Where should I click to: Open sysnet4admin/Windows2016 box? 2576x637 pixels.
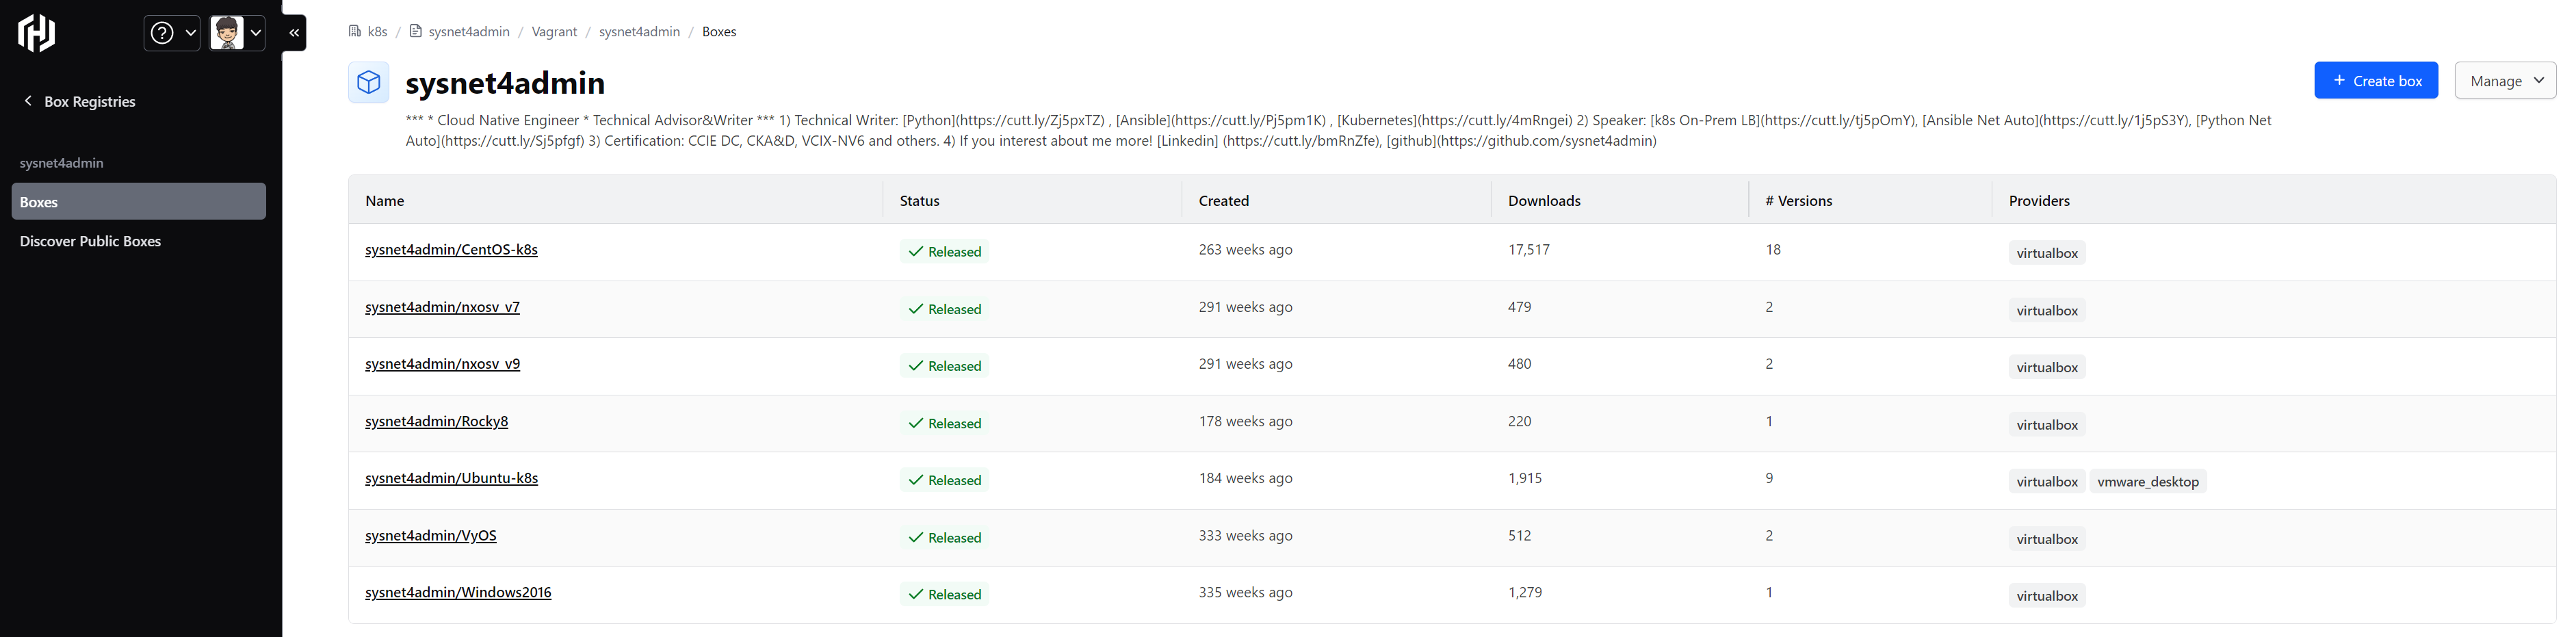pyautogui.click(x=458, y=592)
